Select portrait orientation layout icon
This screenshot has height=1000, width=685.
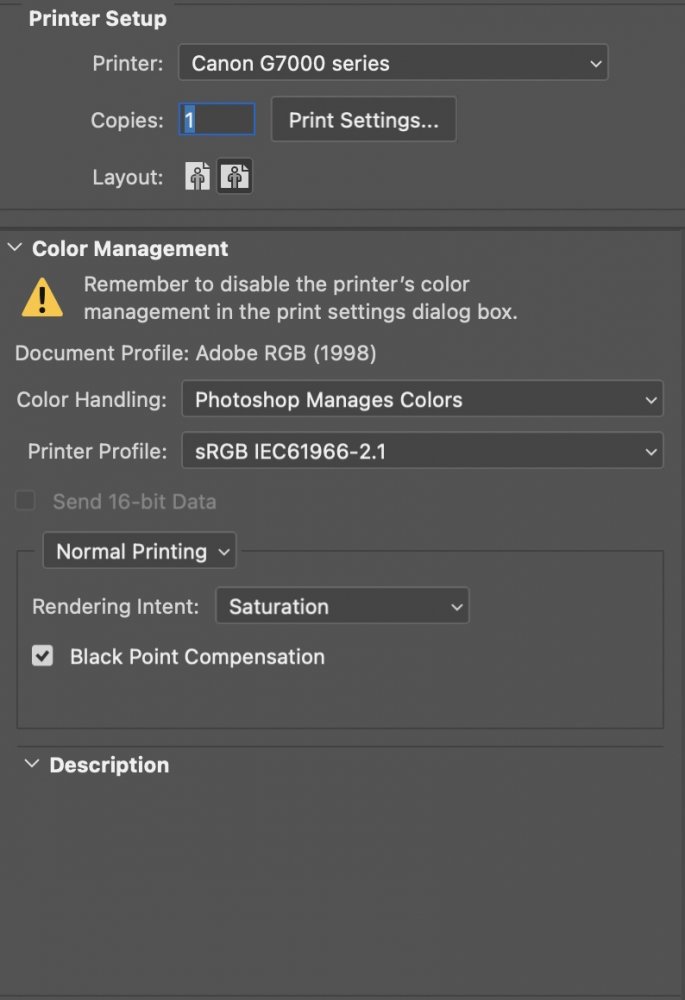198,177
